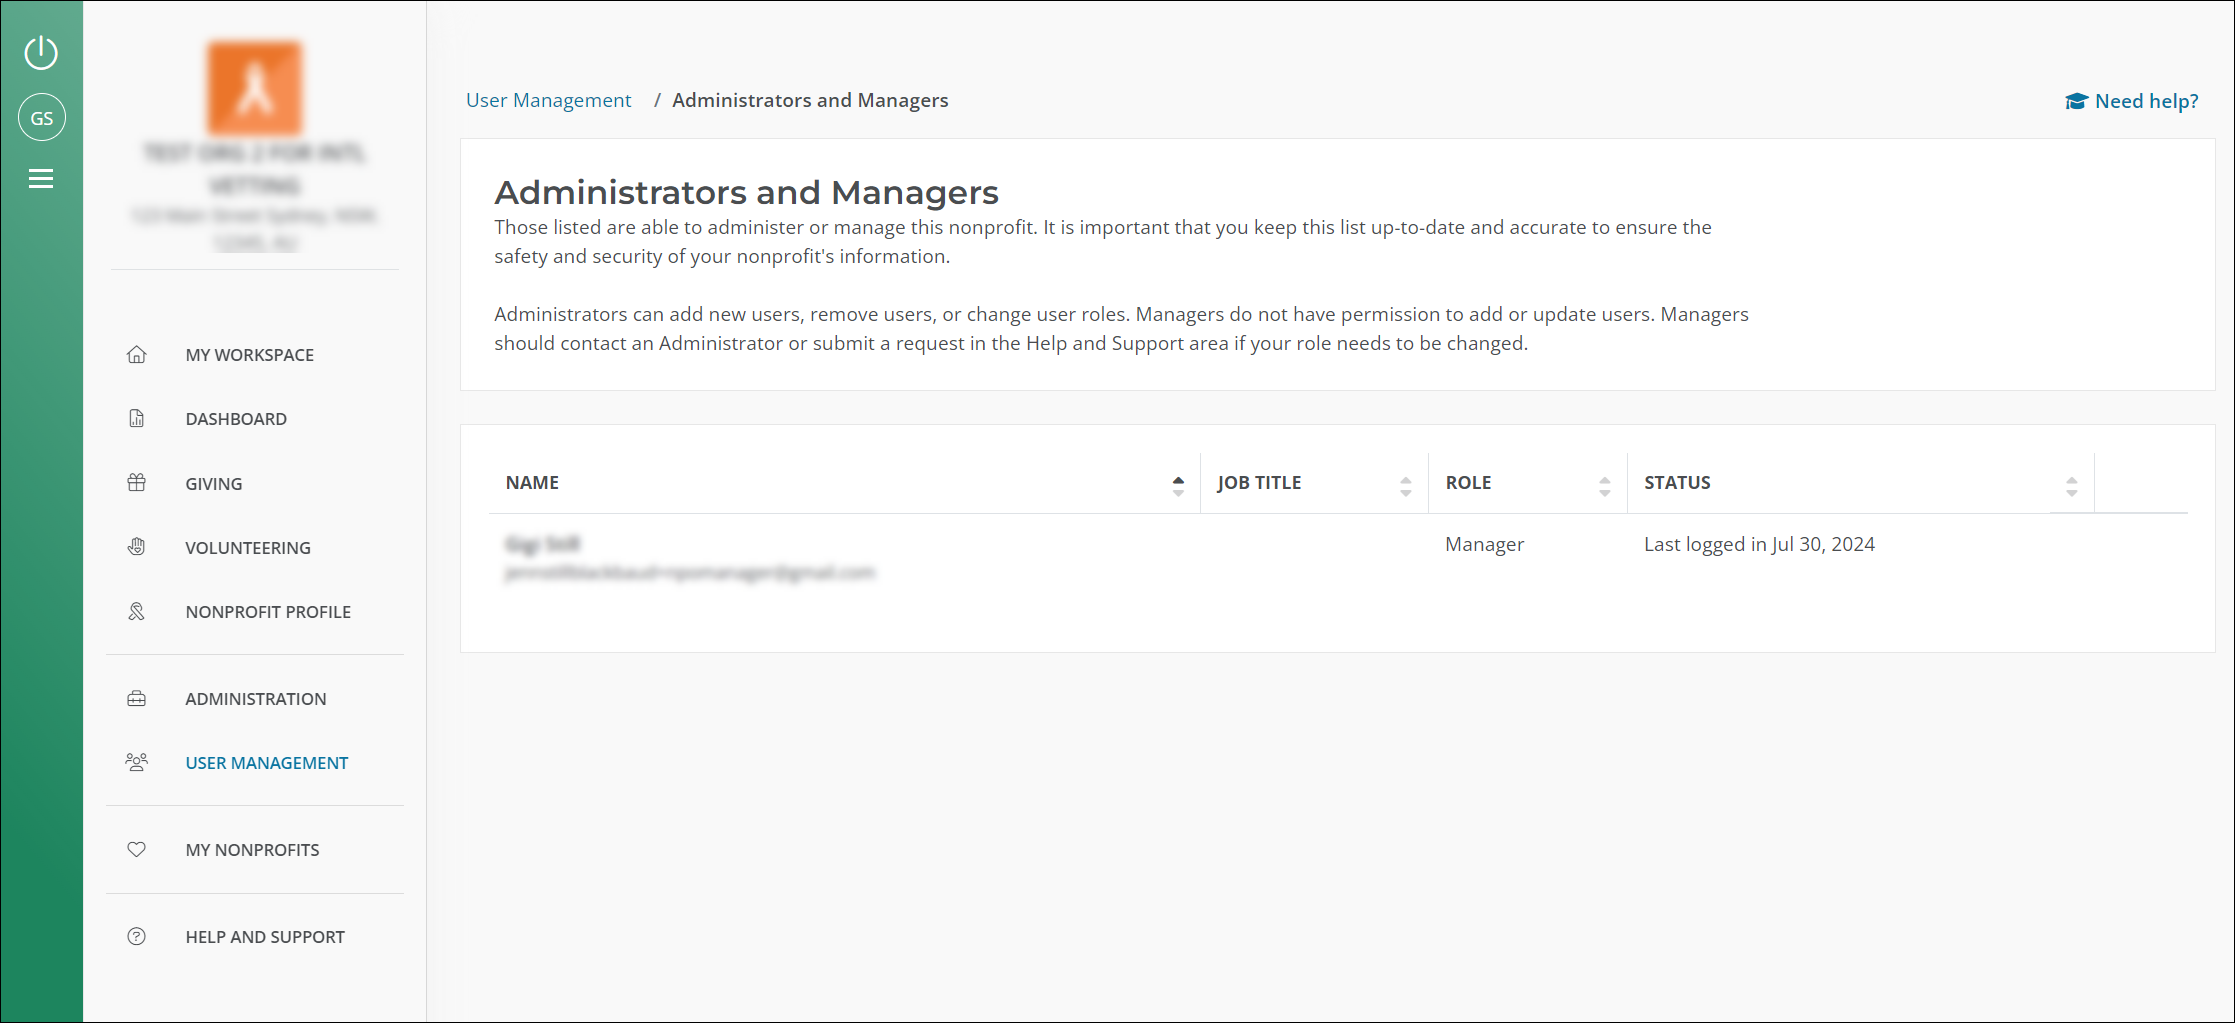The width and height of the screenshot is (2235, 1023).
Task: Click the heart icon beside My Nonprofits
Action: point(137,850)
